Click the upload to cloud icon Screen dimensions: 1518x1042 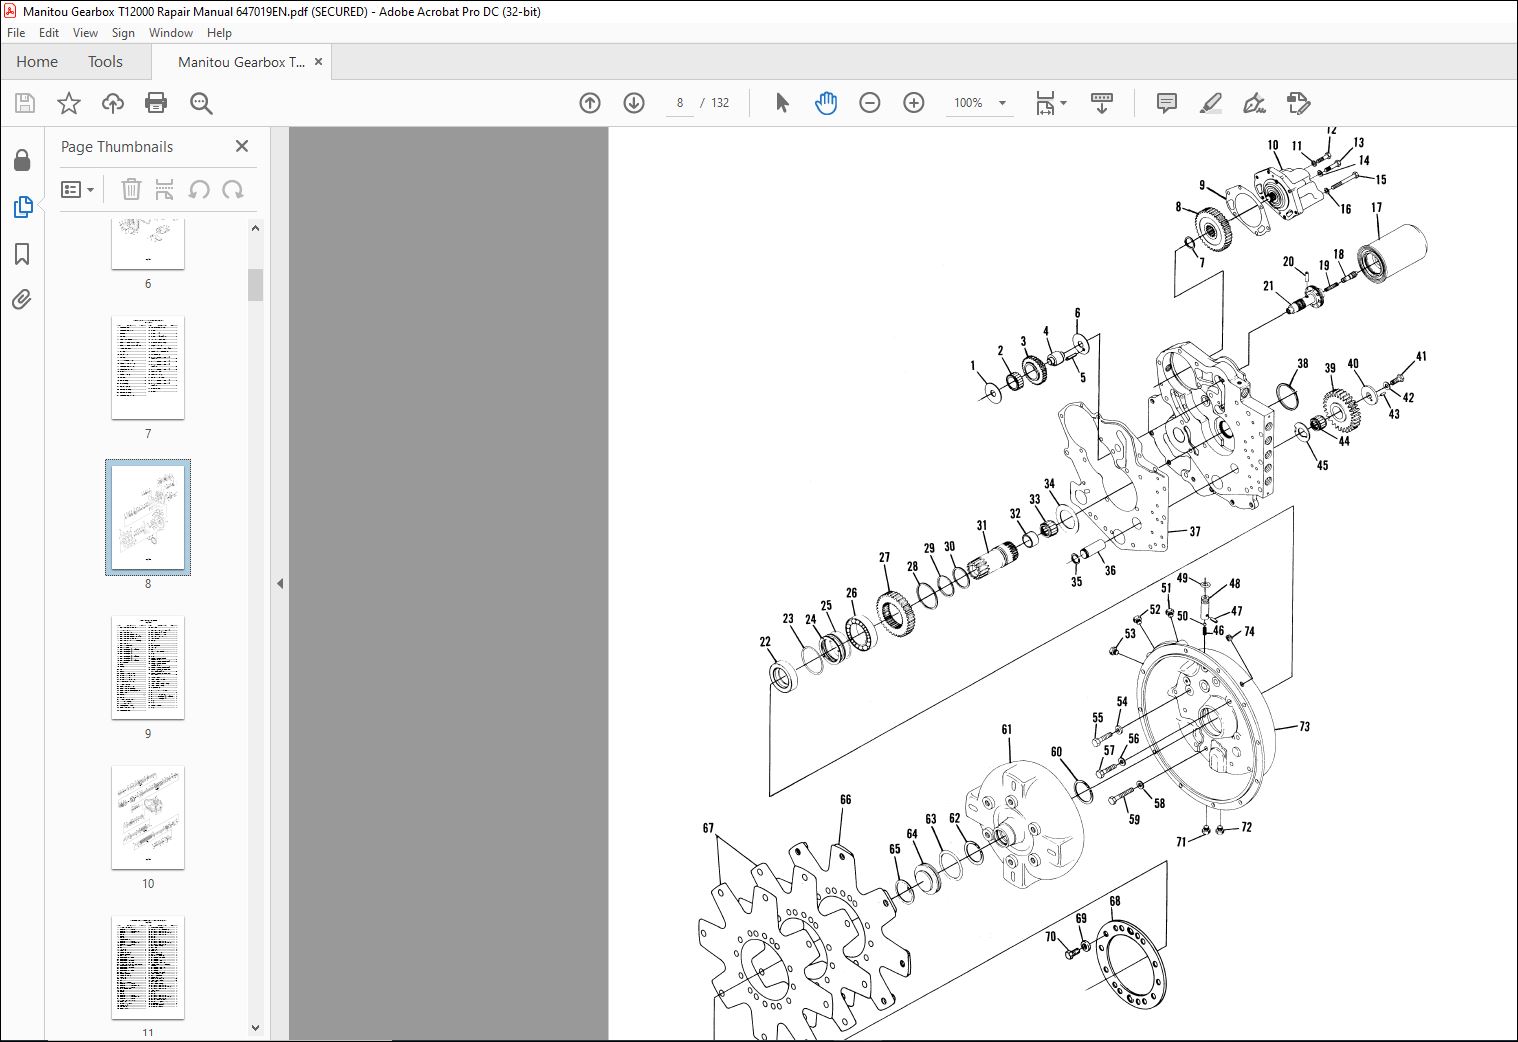click(113, 103)
